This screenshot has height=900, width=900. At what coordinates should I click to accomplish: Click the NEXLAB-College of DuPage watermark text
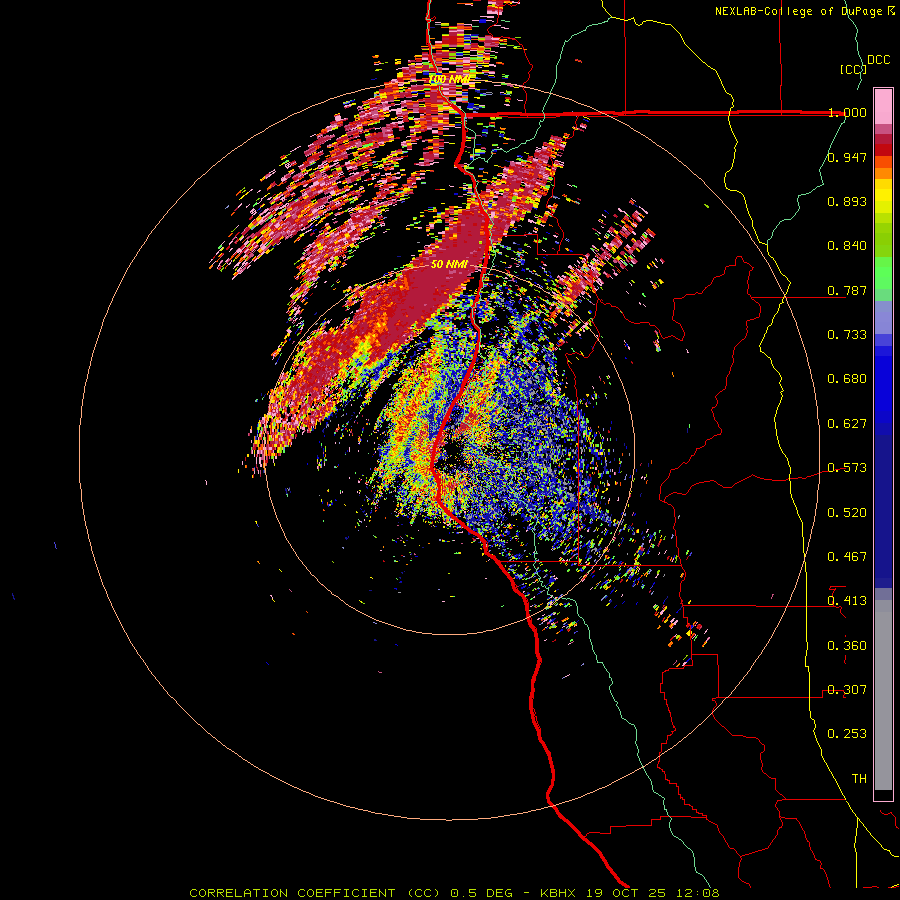(x=805, y=11)
